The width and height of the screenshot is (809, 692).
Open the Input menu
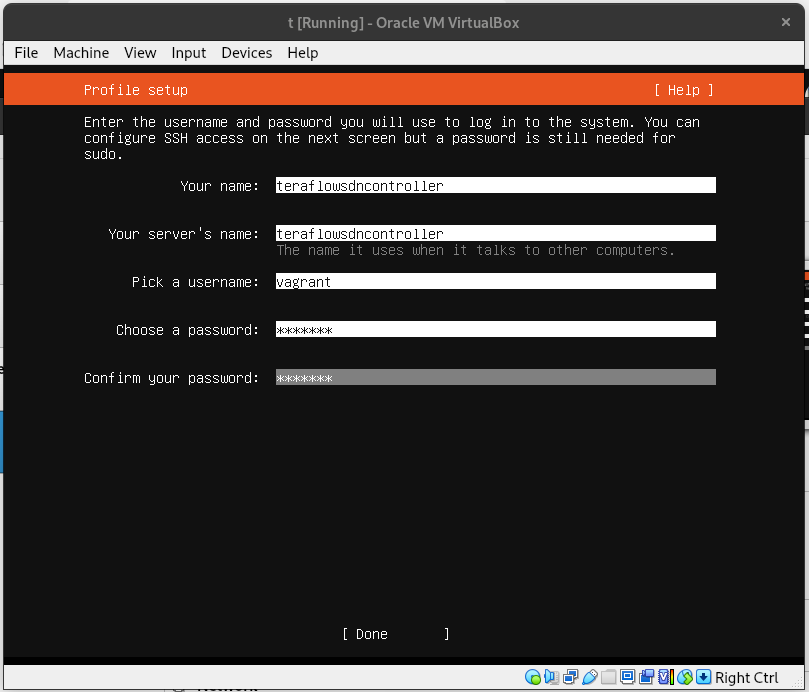pos(188,53)
